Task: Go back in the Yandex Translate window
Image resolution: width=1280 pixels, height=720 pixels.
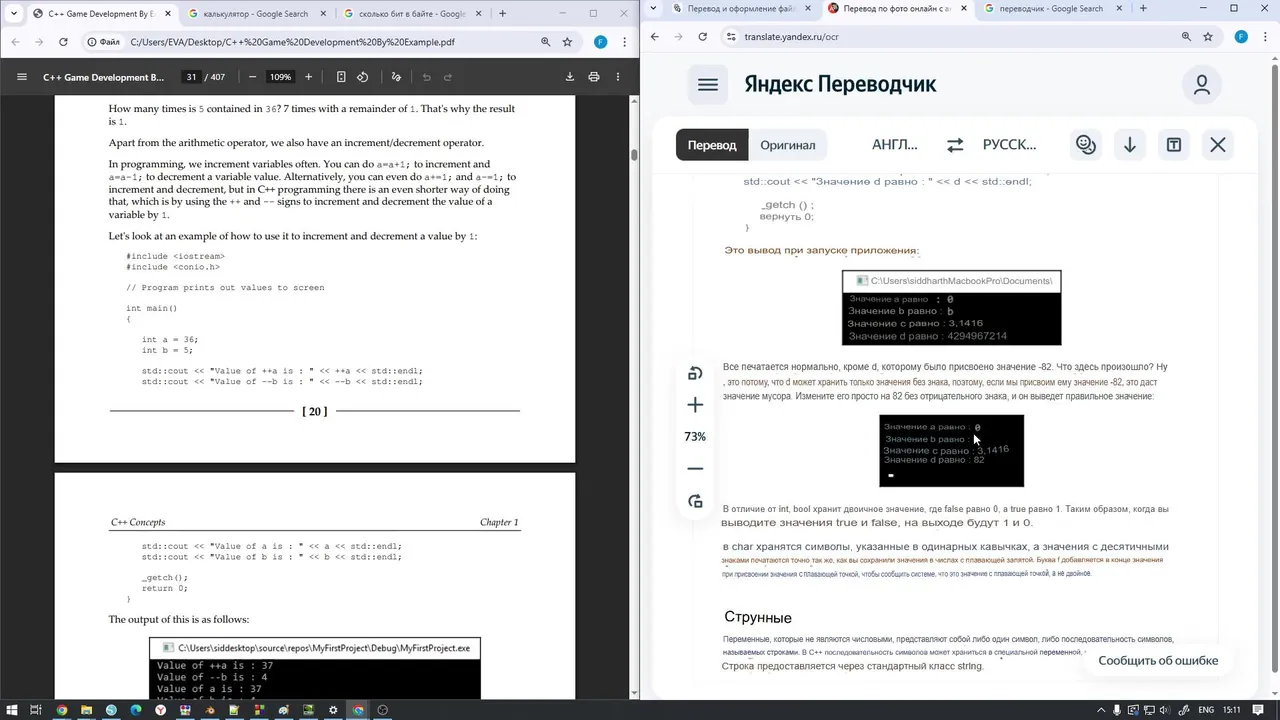Action: [x=655, y=36]
